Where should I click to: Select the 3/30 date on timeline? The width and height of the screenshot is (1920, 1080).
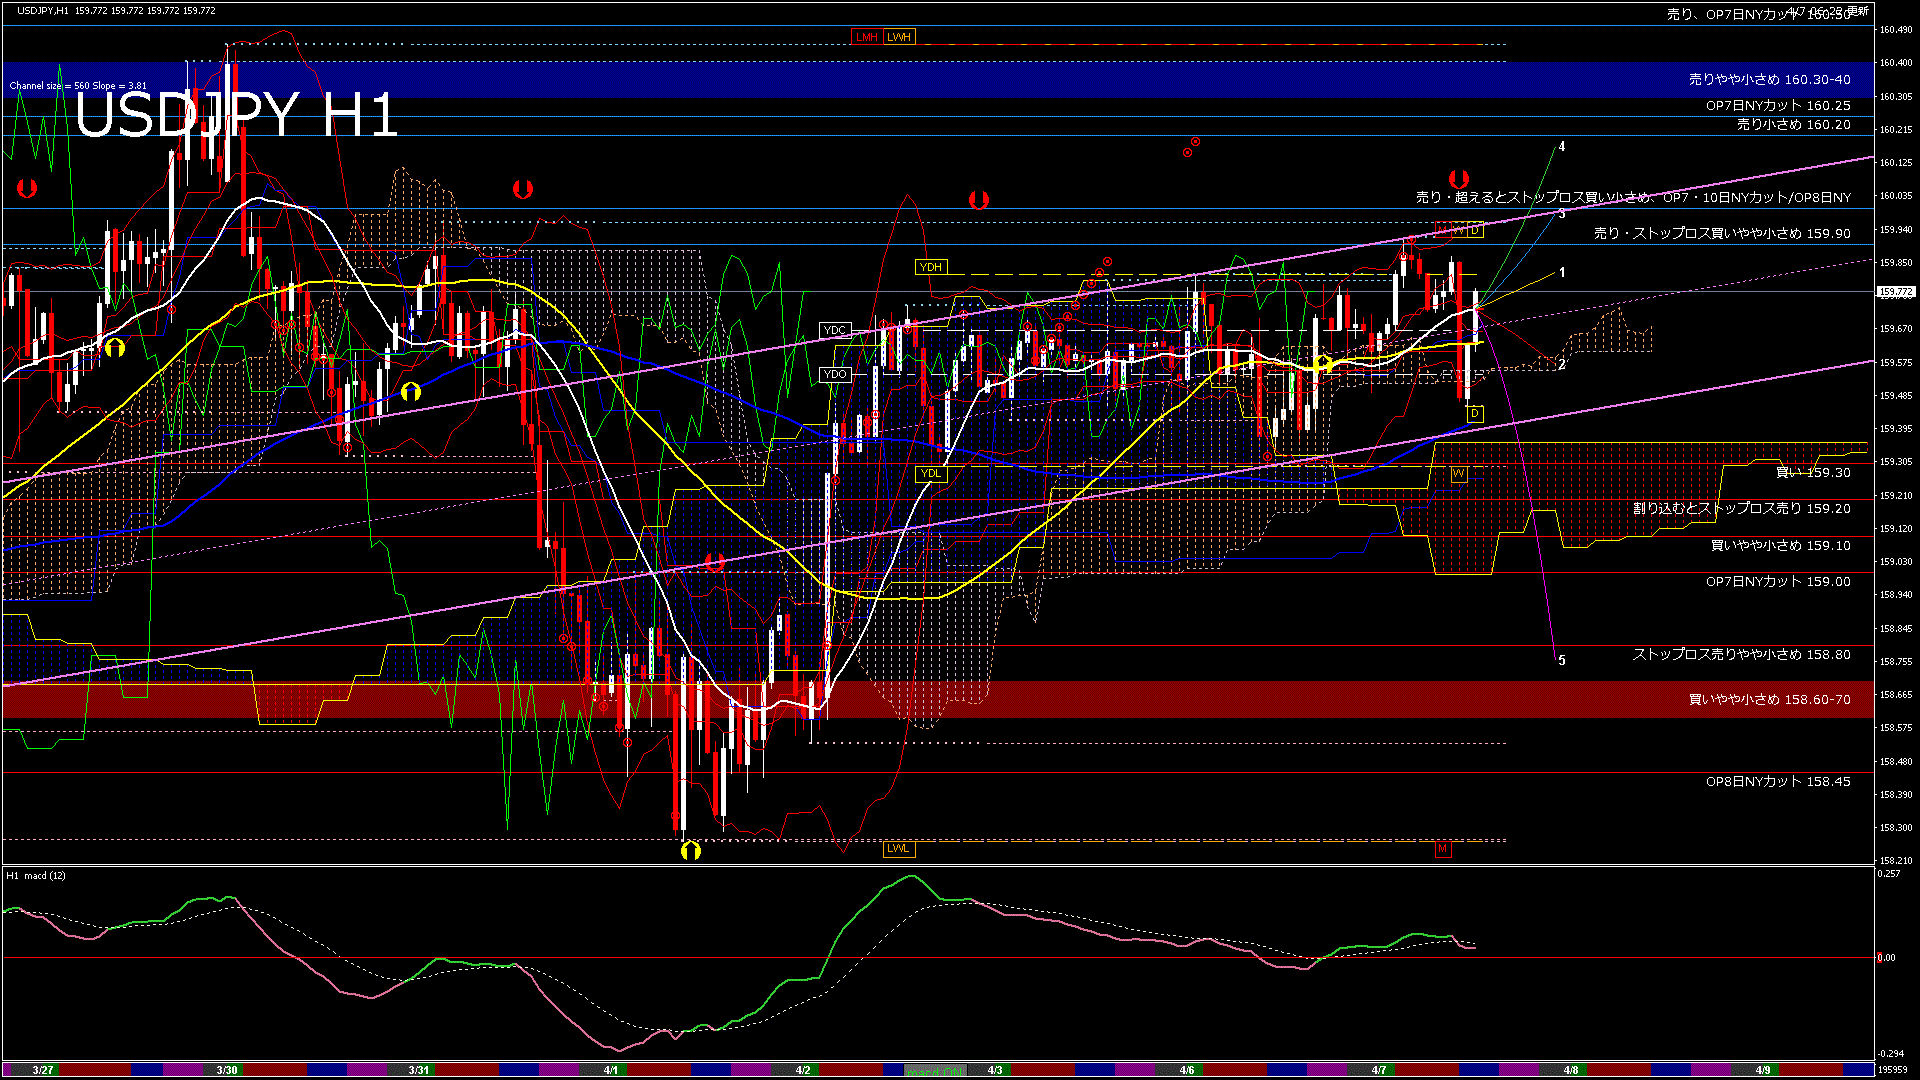[227, 1070]
